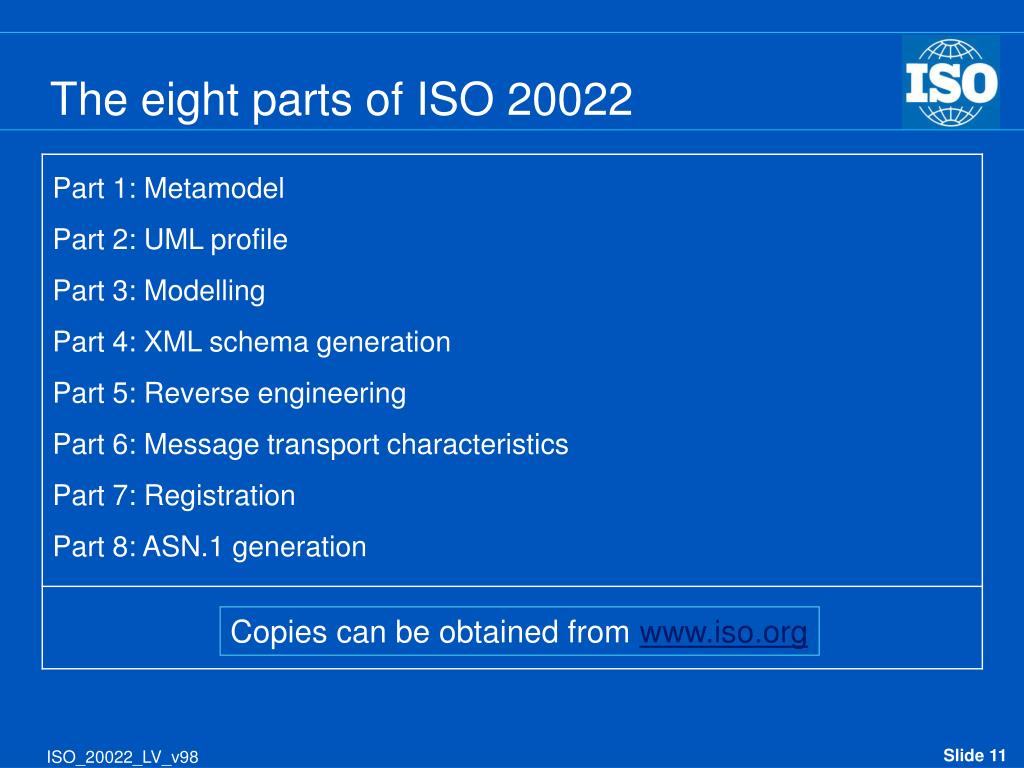Viewport: 1024px width, 768px height.
Task: Click the 'Slide 11' footer number
Action: pyautogui.click(x=974, y=755)
